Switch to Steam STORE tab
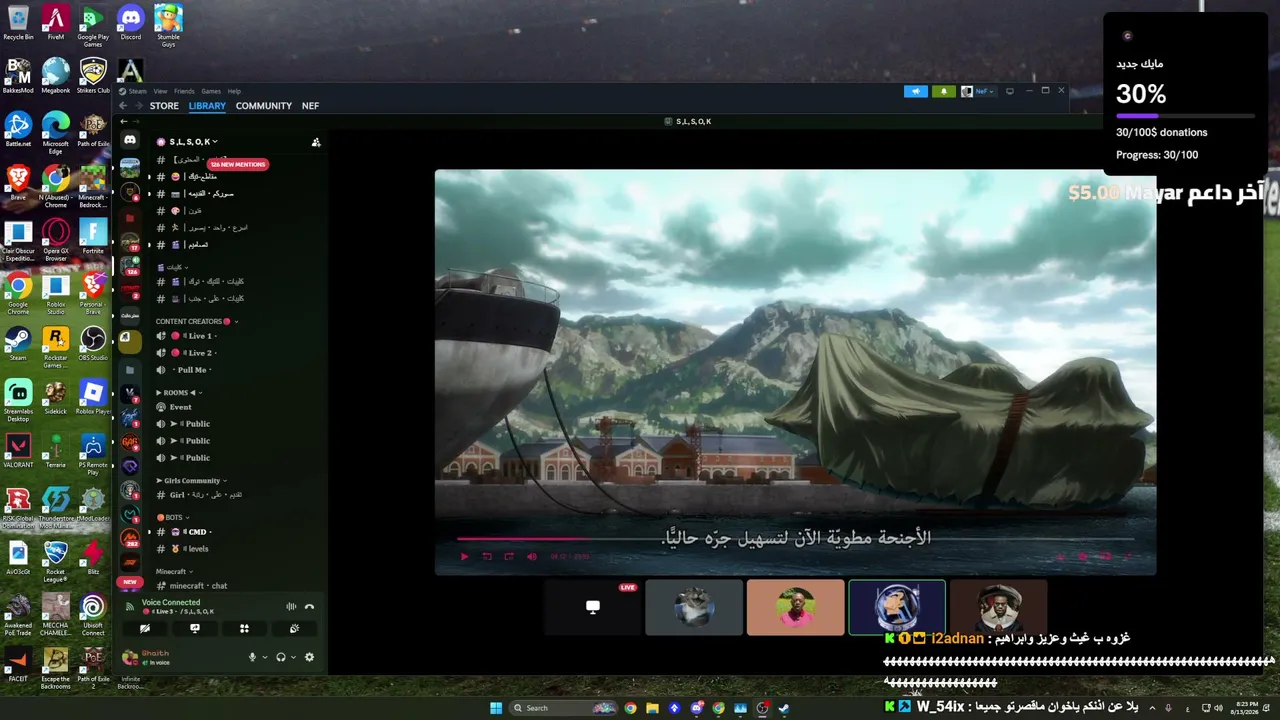This screenshot has height=720, width=1280. click(164, 106)
